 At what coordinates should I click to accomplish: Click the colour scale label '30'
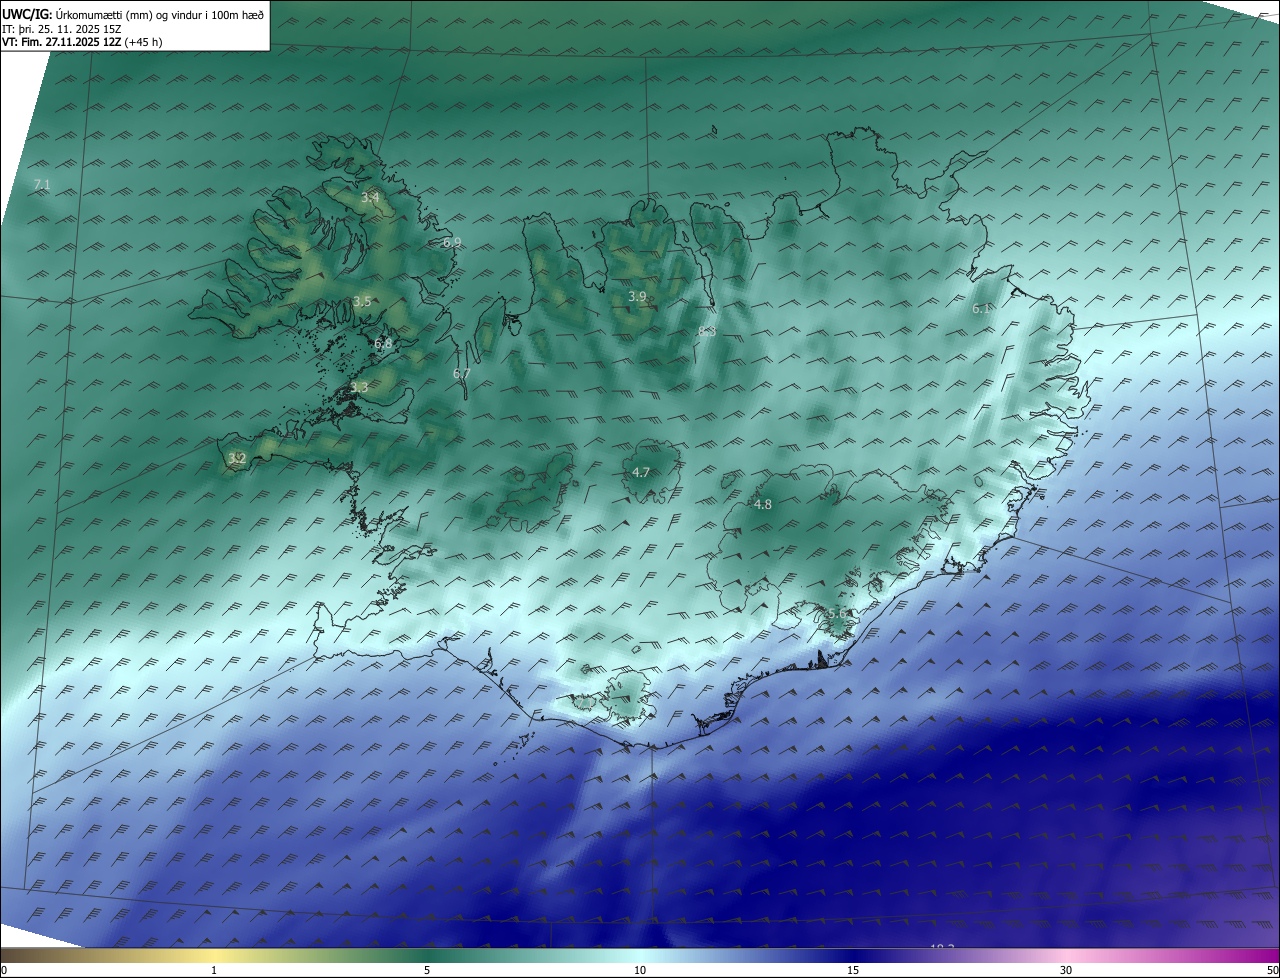click(x=1066, y=970)
